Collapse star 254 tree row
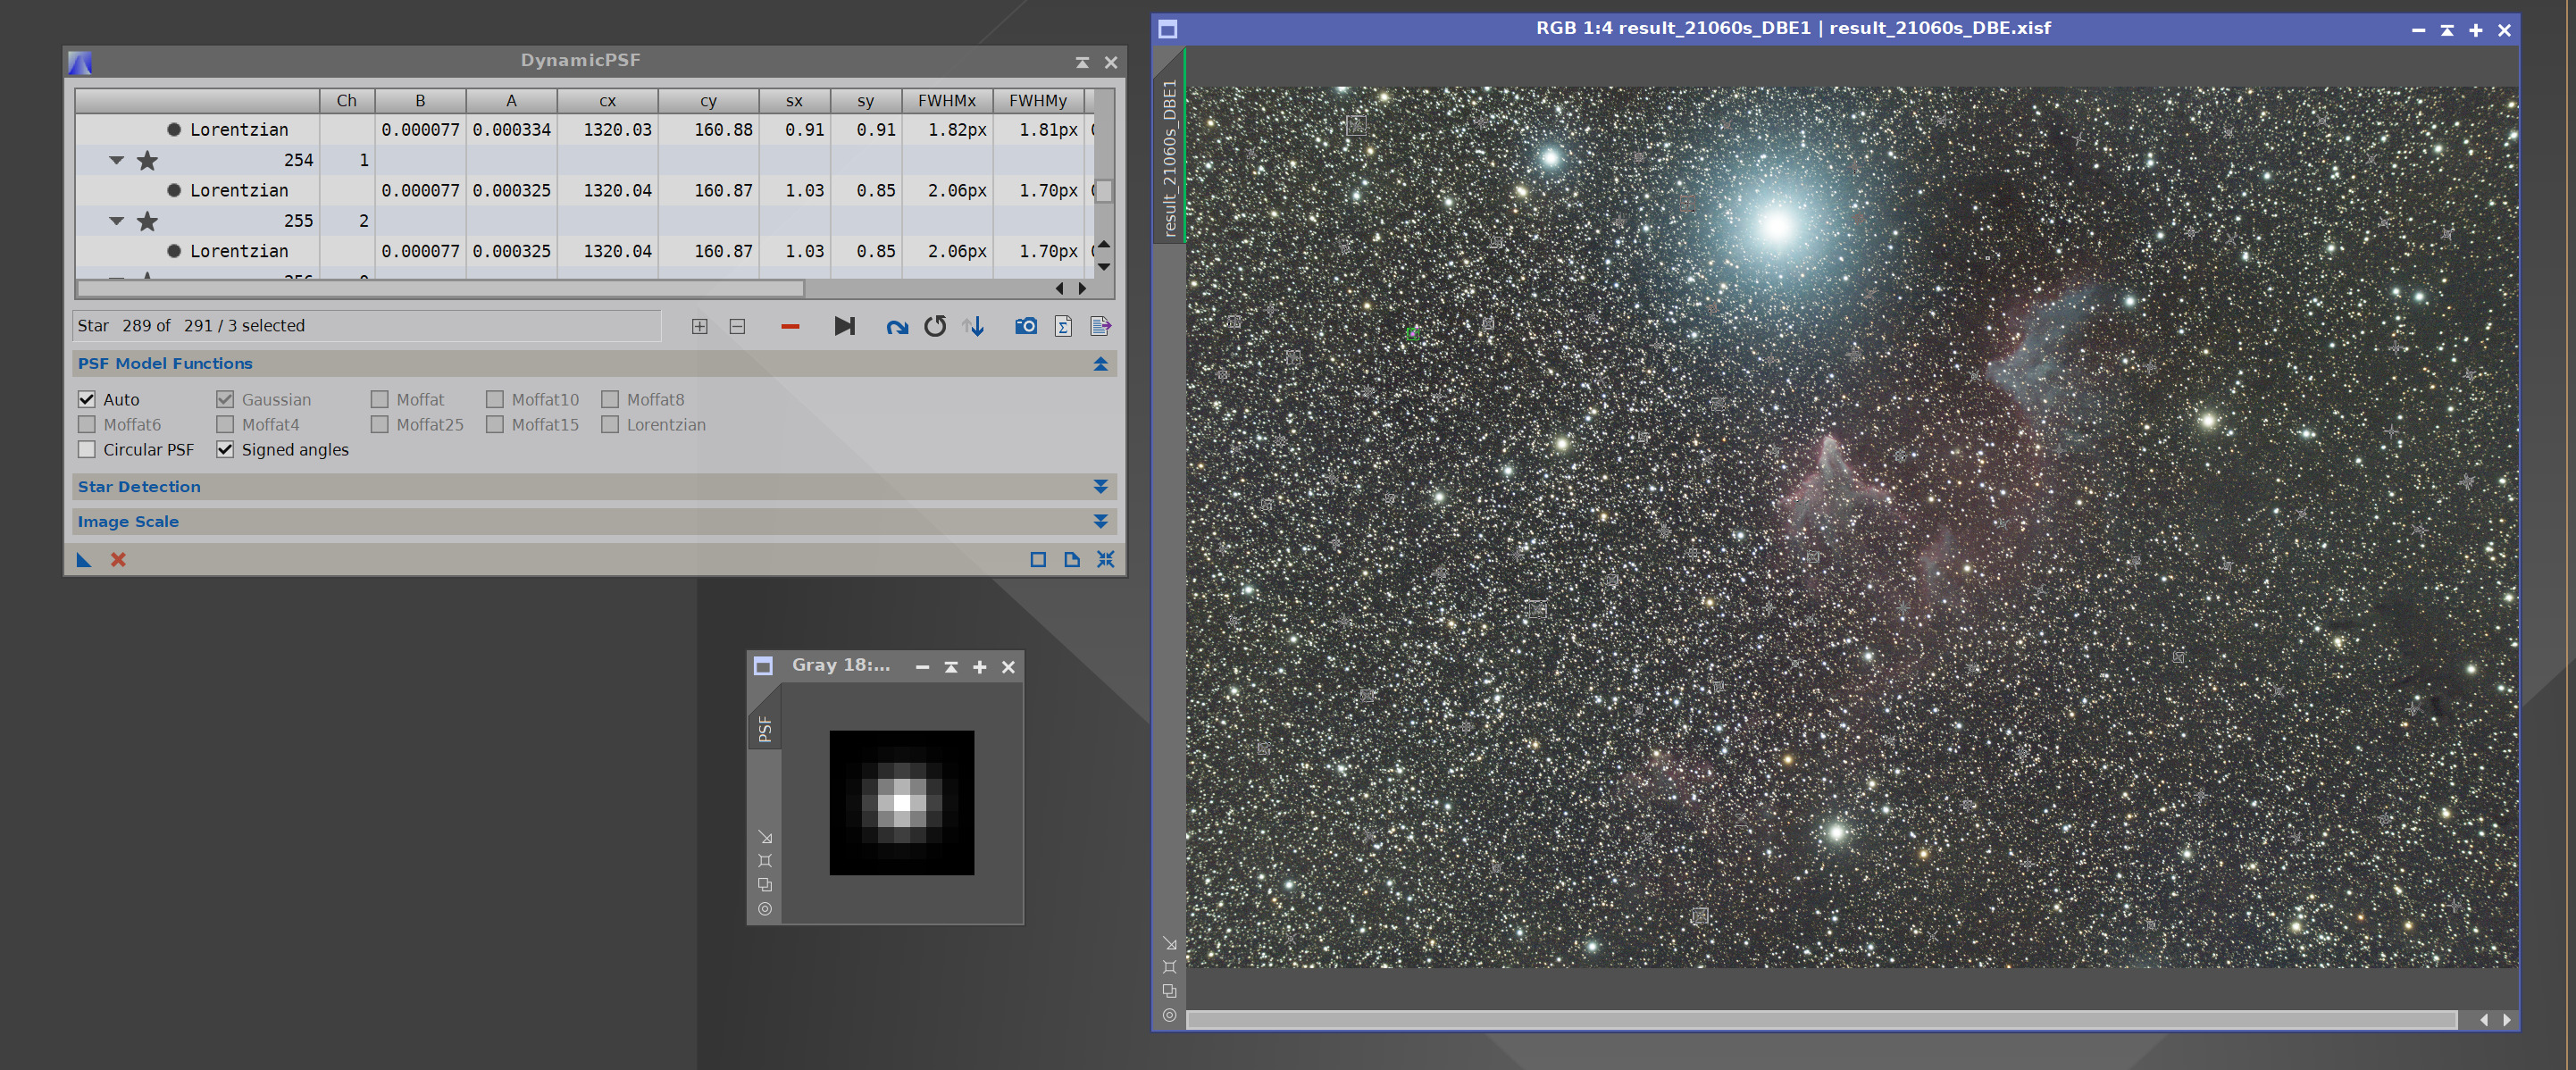 pyautogui.click(x=116, y=160)
